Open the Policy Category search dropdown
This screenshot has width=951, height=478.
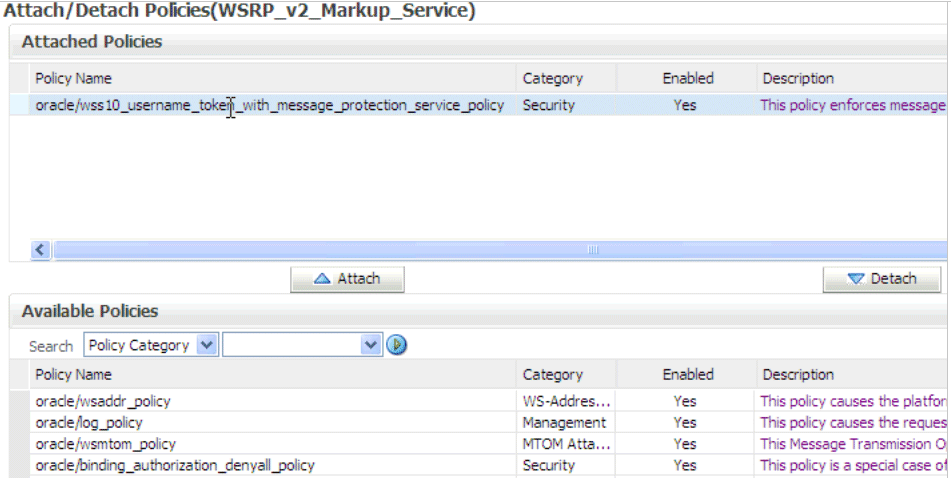pos(150,345)
